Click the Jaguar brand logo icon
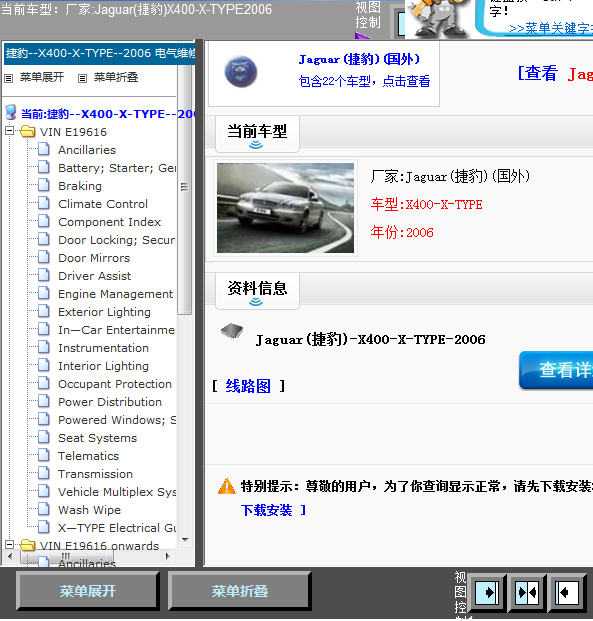This screenshot has height=621, width=593. 241,72
